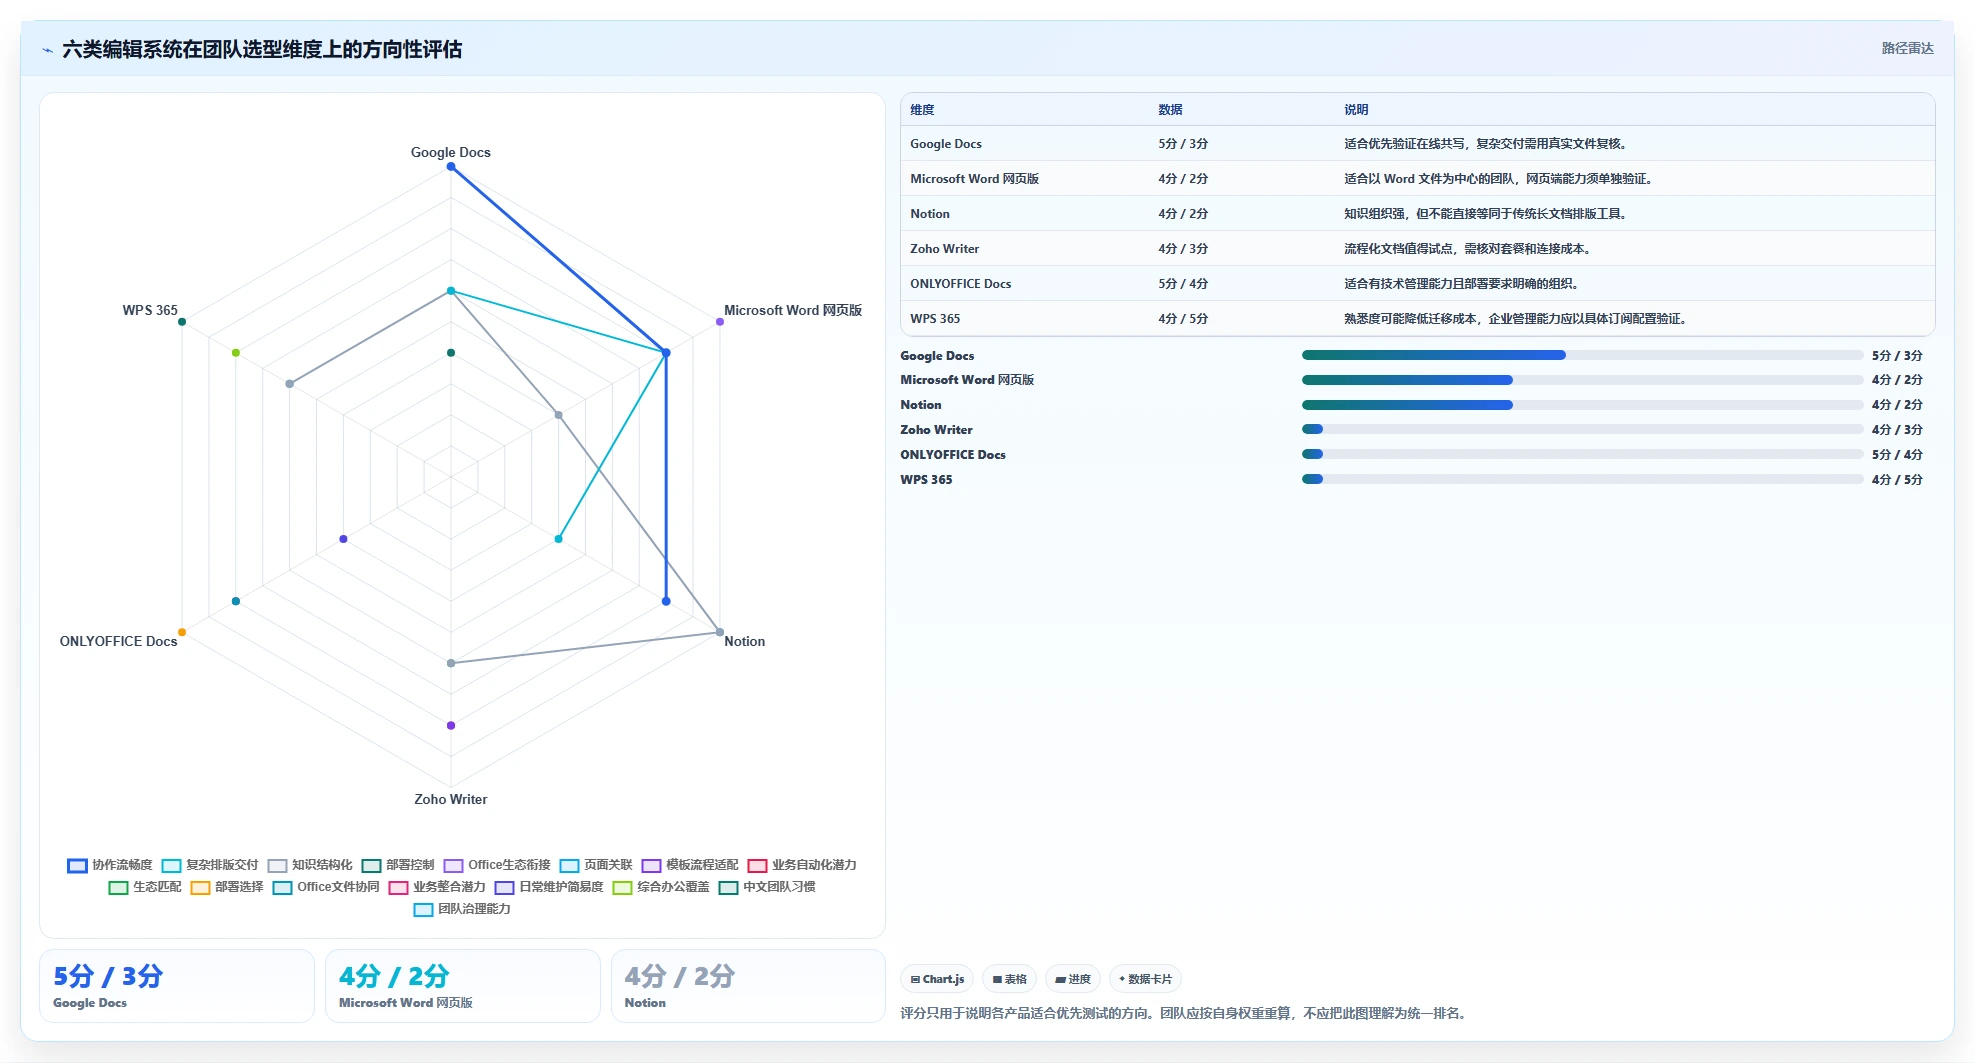
Task: Open the Google Docs 5分 / 3分 data card
Action: click(x=177, y=986)
